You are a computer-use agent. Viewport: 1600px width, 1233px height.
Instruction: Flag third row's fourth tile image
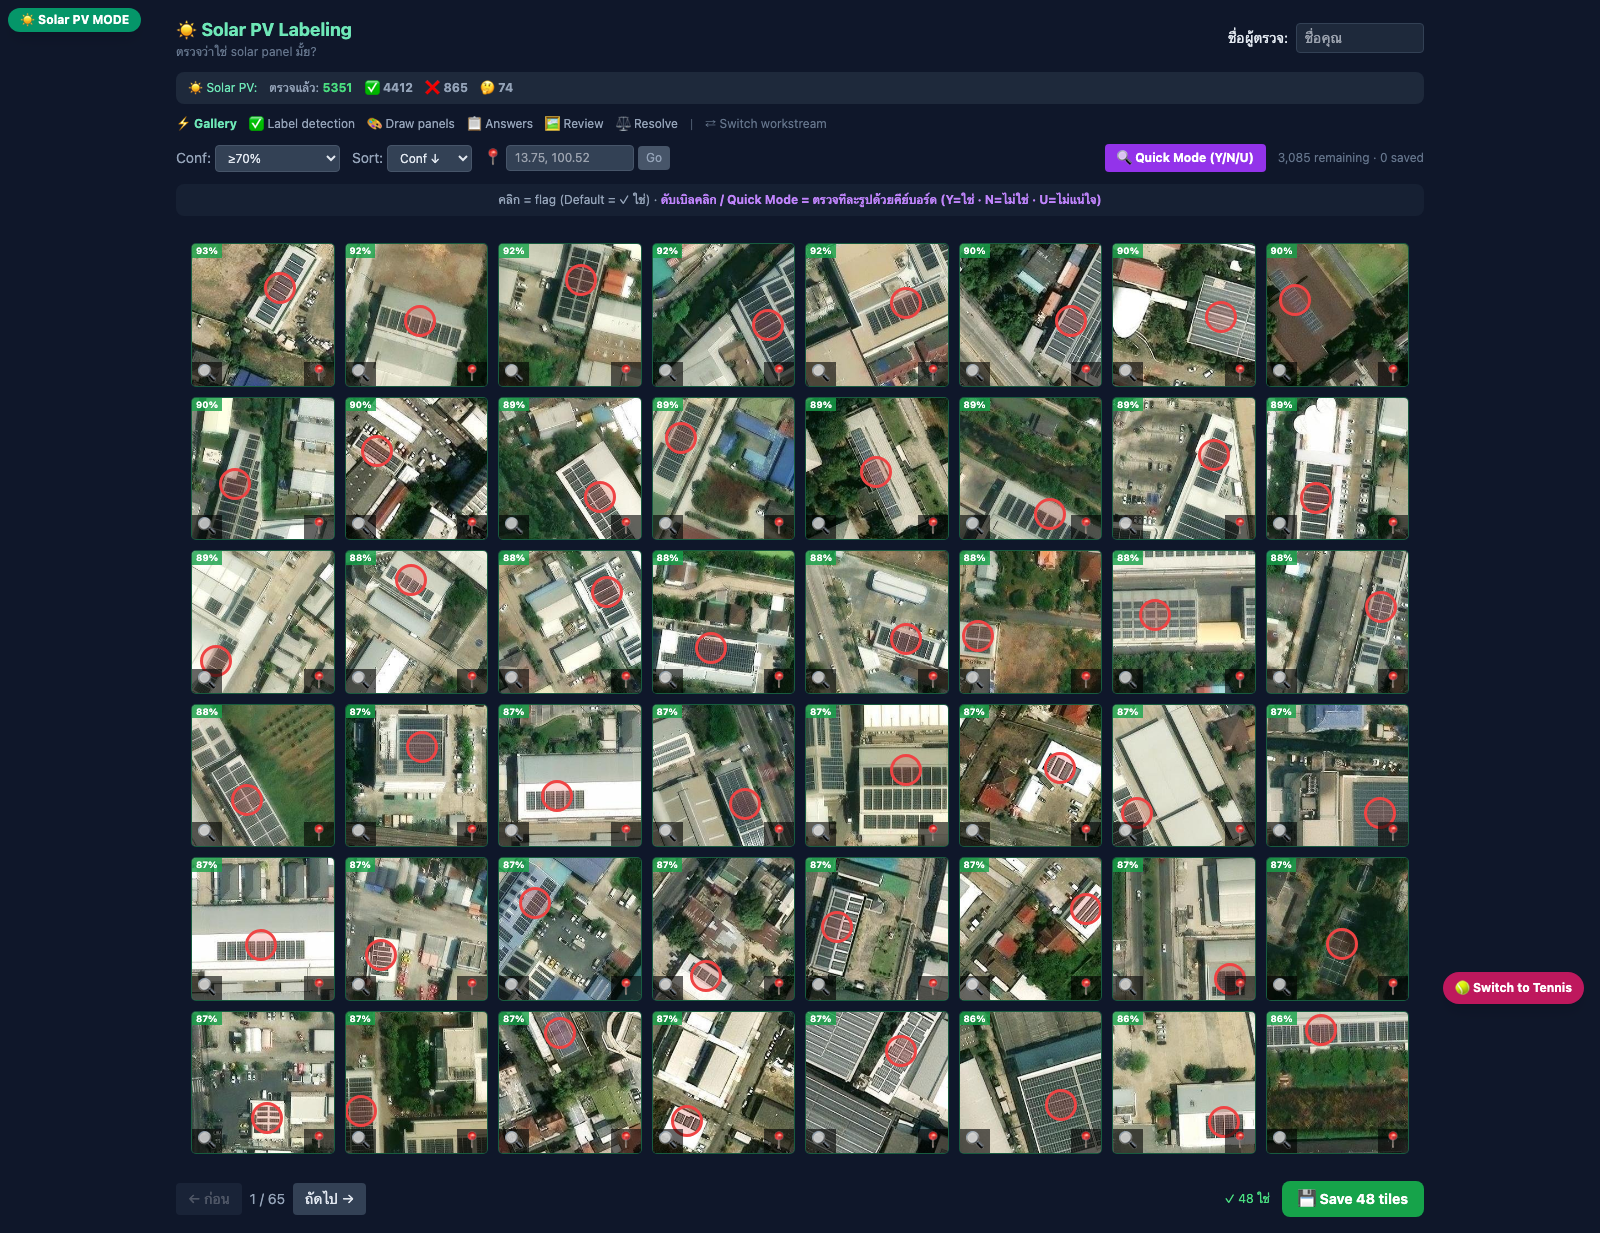[724, 622]
